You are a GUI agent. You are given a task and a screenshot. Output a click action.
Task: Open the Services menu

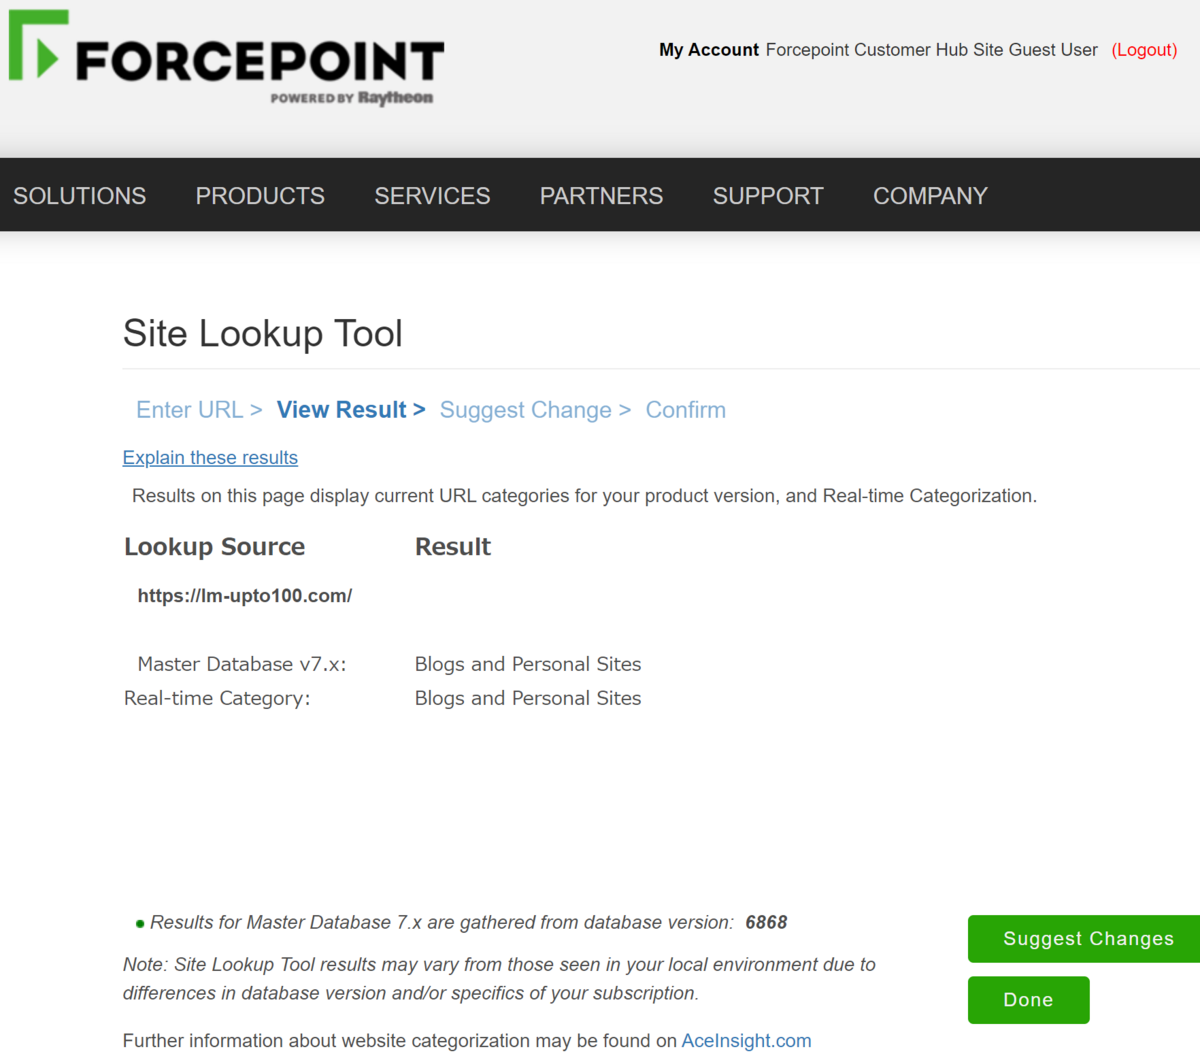pos(432,196)
